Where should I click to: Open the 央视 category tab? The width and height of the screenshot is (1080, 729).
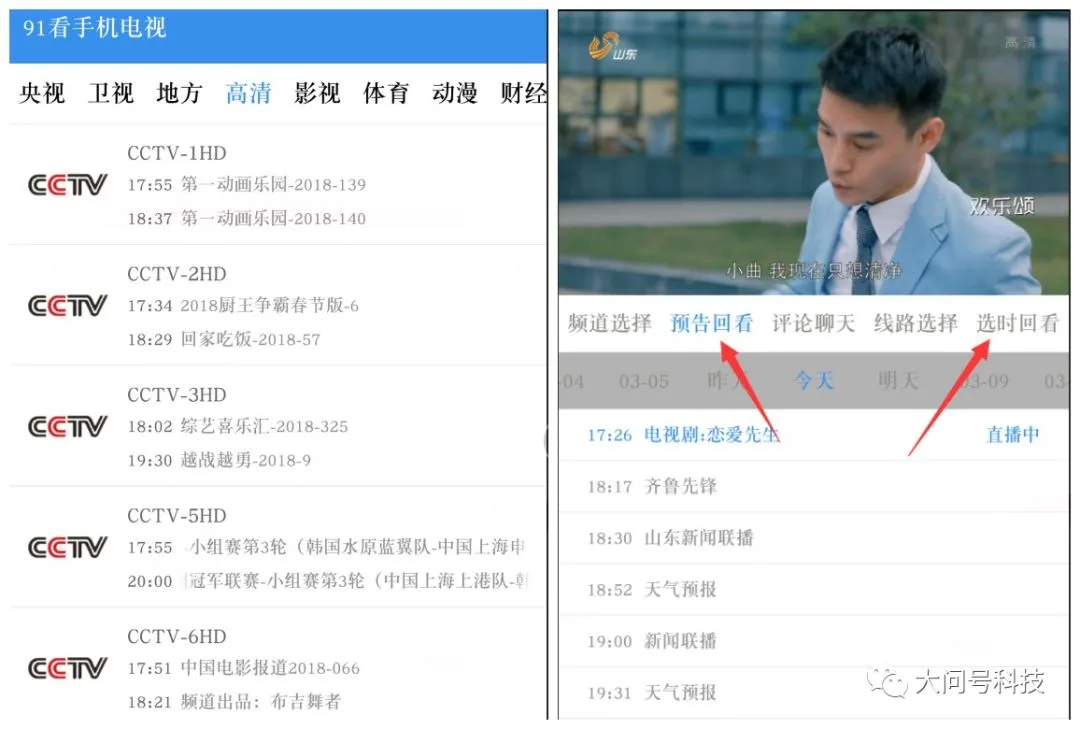coord(42,92)
